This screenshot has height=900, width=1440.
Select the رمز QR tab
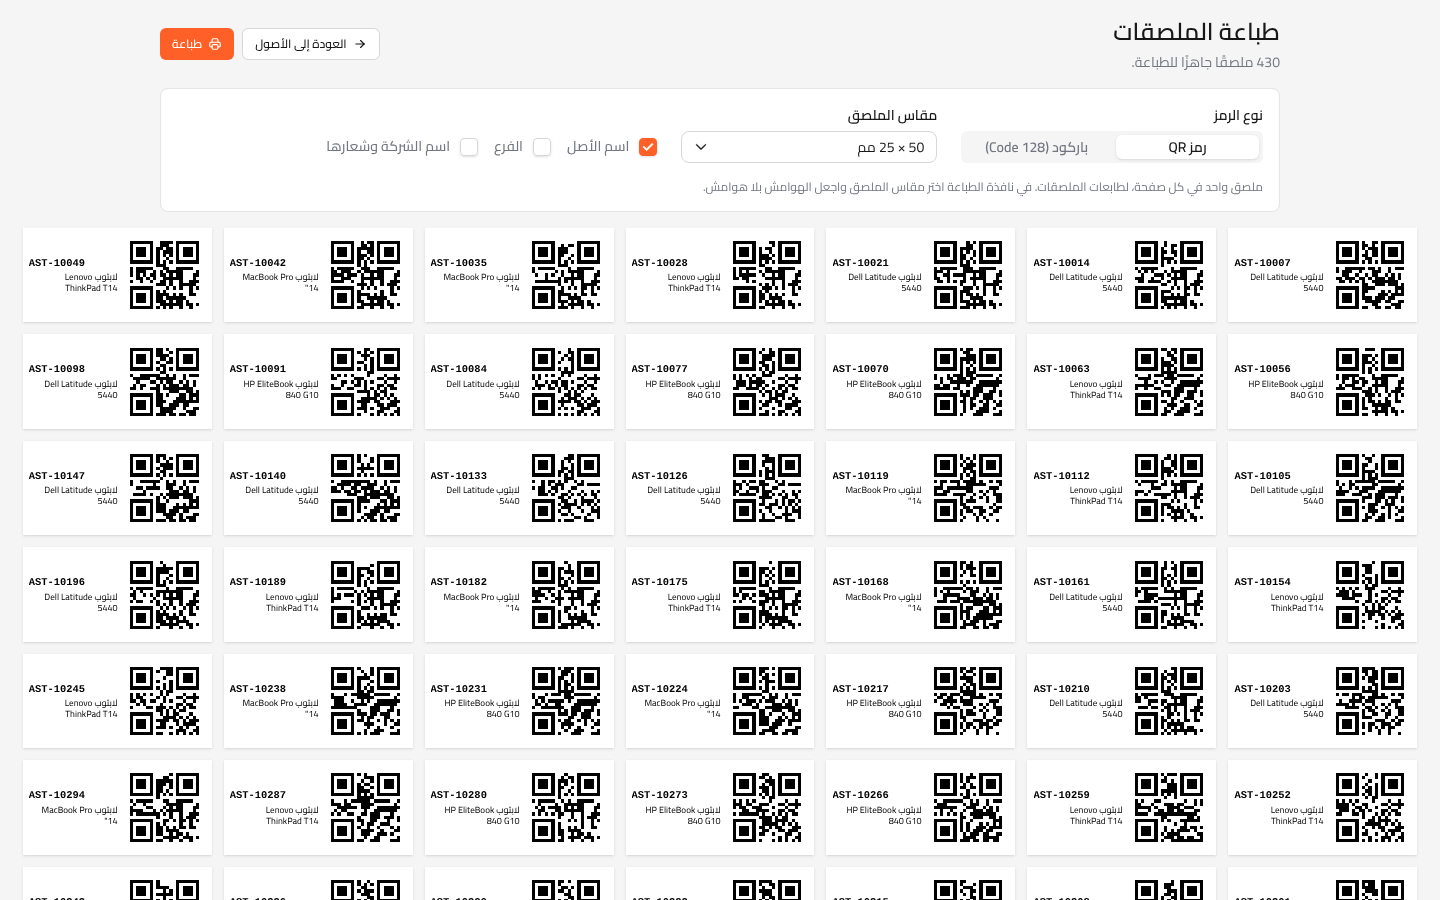coord(1187,147)
